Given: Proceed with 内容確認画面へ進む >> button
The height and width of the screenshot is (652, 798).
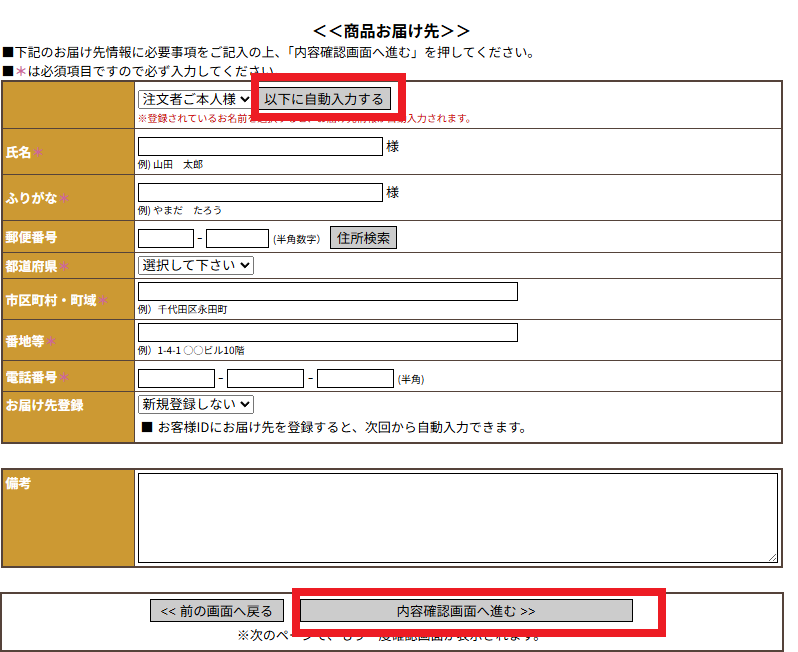Looking at the screenshot, I should [x=466, y=611].
